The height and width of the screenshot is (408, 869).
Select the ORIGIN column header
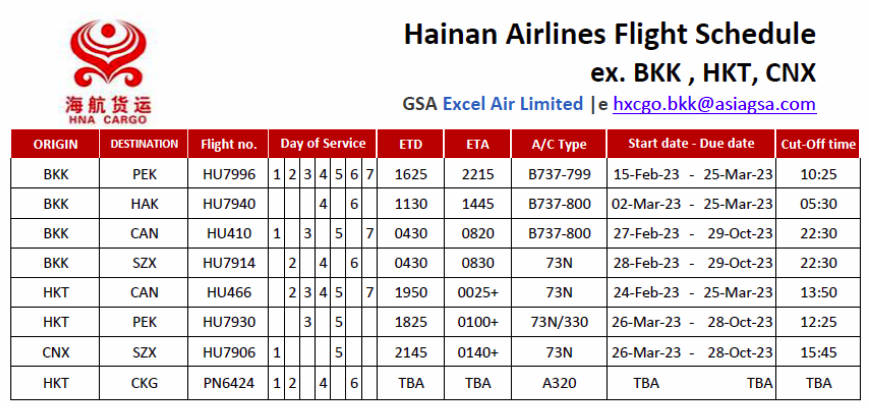[x=55, y=144]
